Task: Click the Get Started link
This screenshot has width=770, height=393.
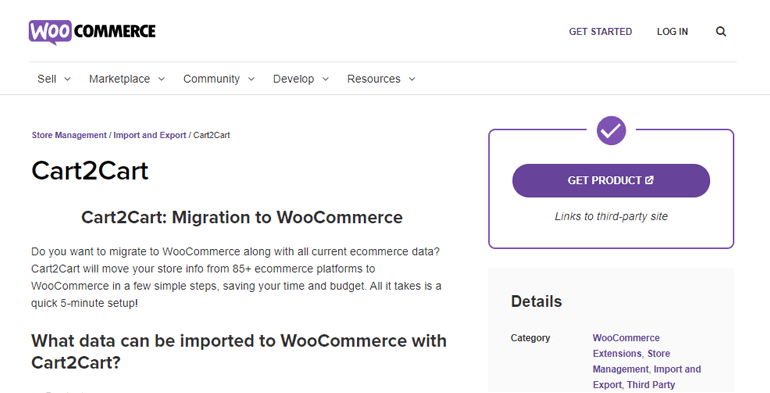Action: click(x=600, y=31)
